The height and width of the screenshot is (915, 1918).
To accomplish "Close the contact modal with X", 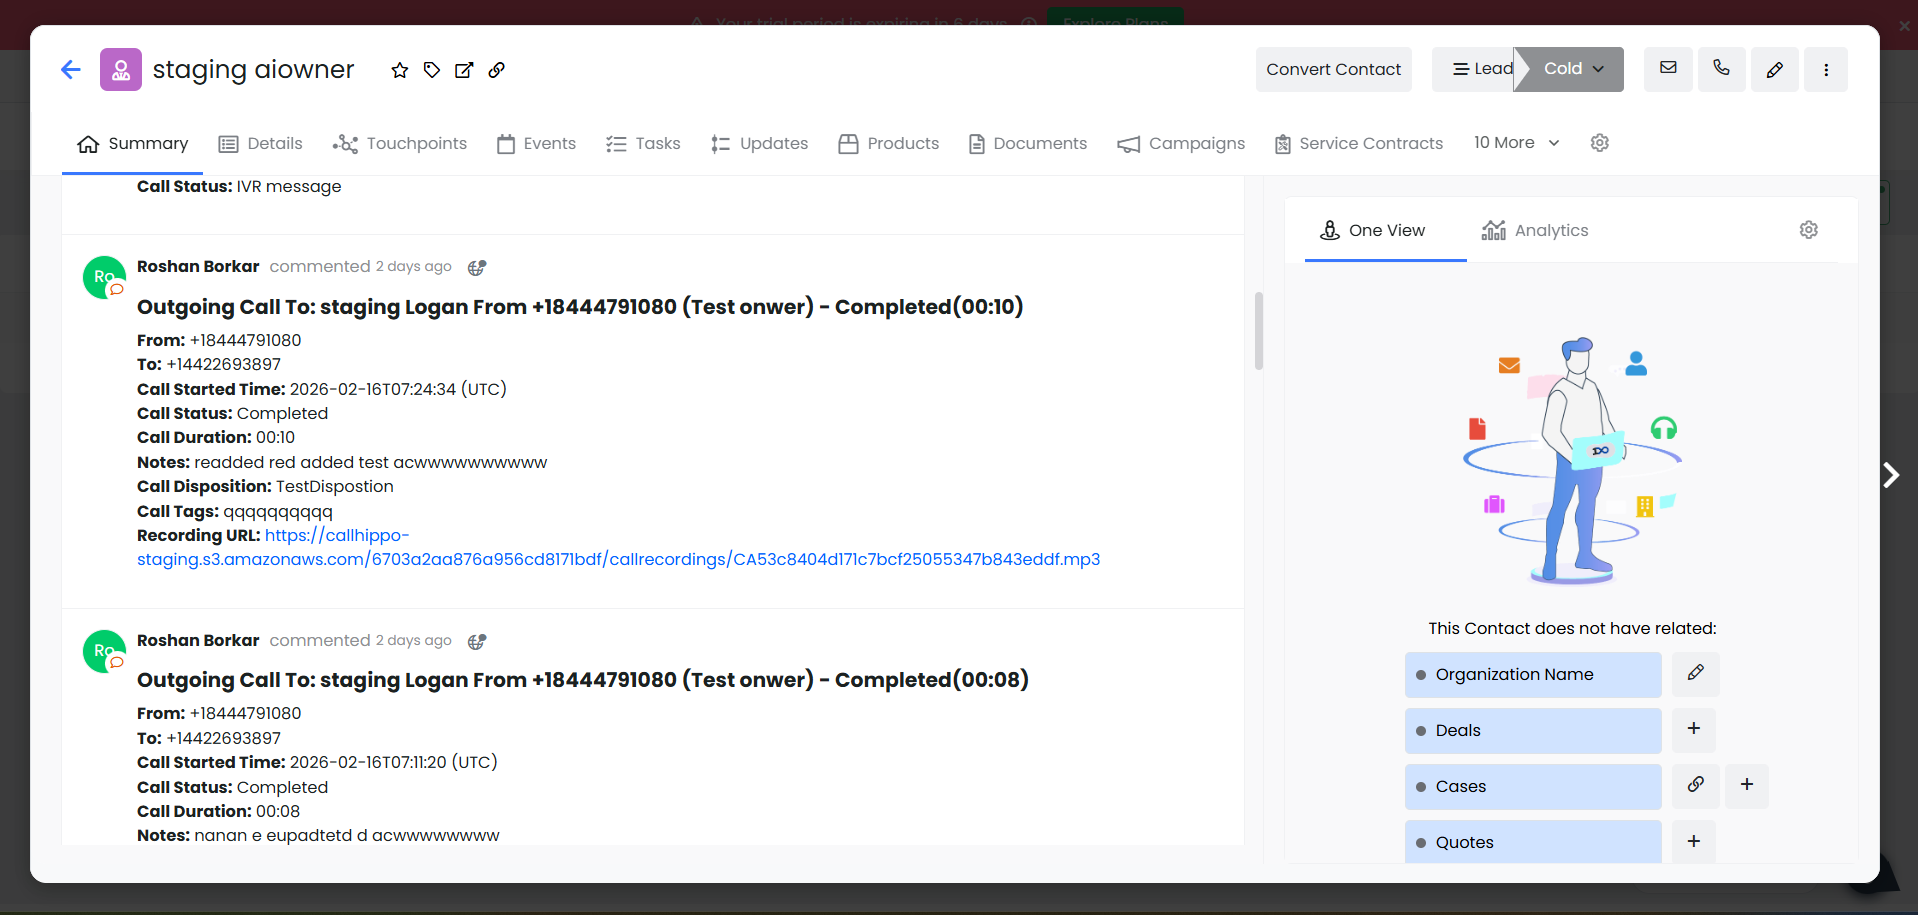I will 1905,27.
